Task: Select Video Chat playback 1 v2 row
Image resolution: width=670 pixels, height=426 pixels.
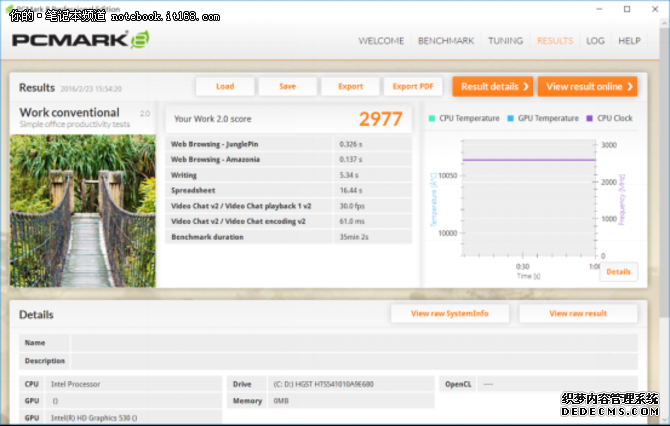Action: tap(289, 206)
